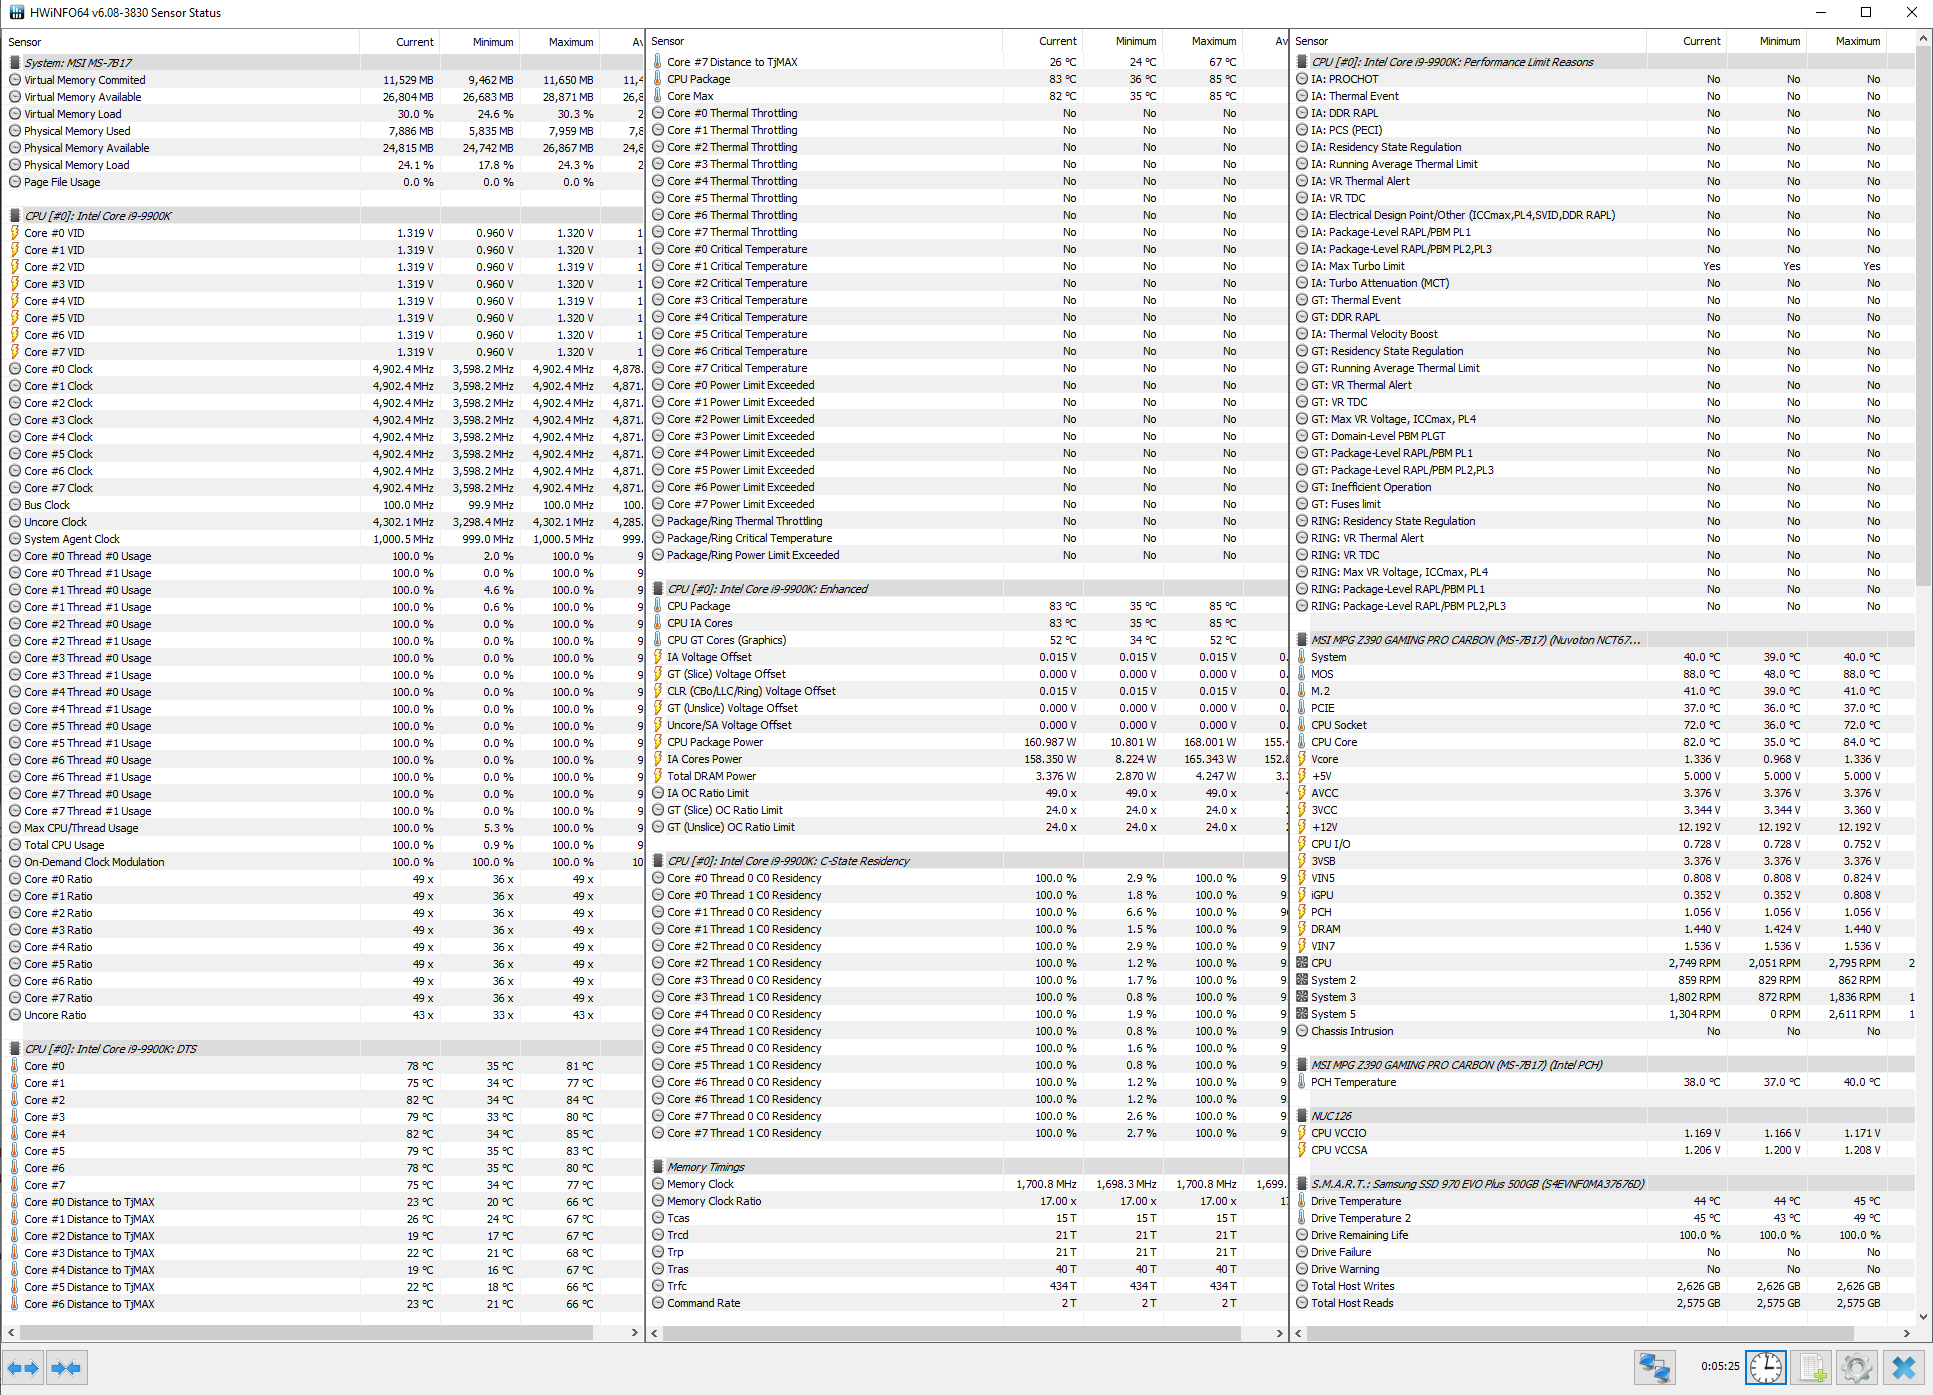The width and height of the screenshot is (1933, 1395).
Task: Collapse the System: MSI MS-7B17 section
Action: (78, 62)
